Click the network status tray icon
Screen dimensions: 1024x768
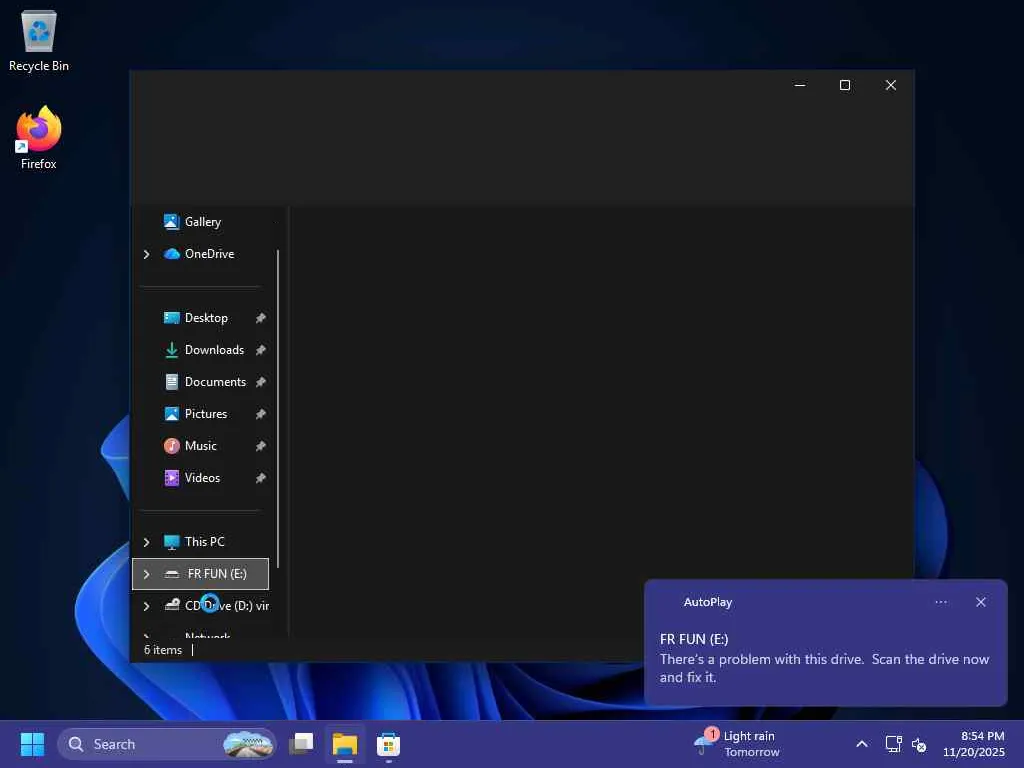coord(893,744)
